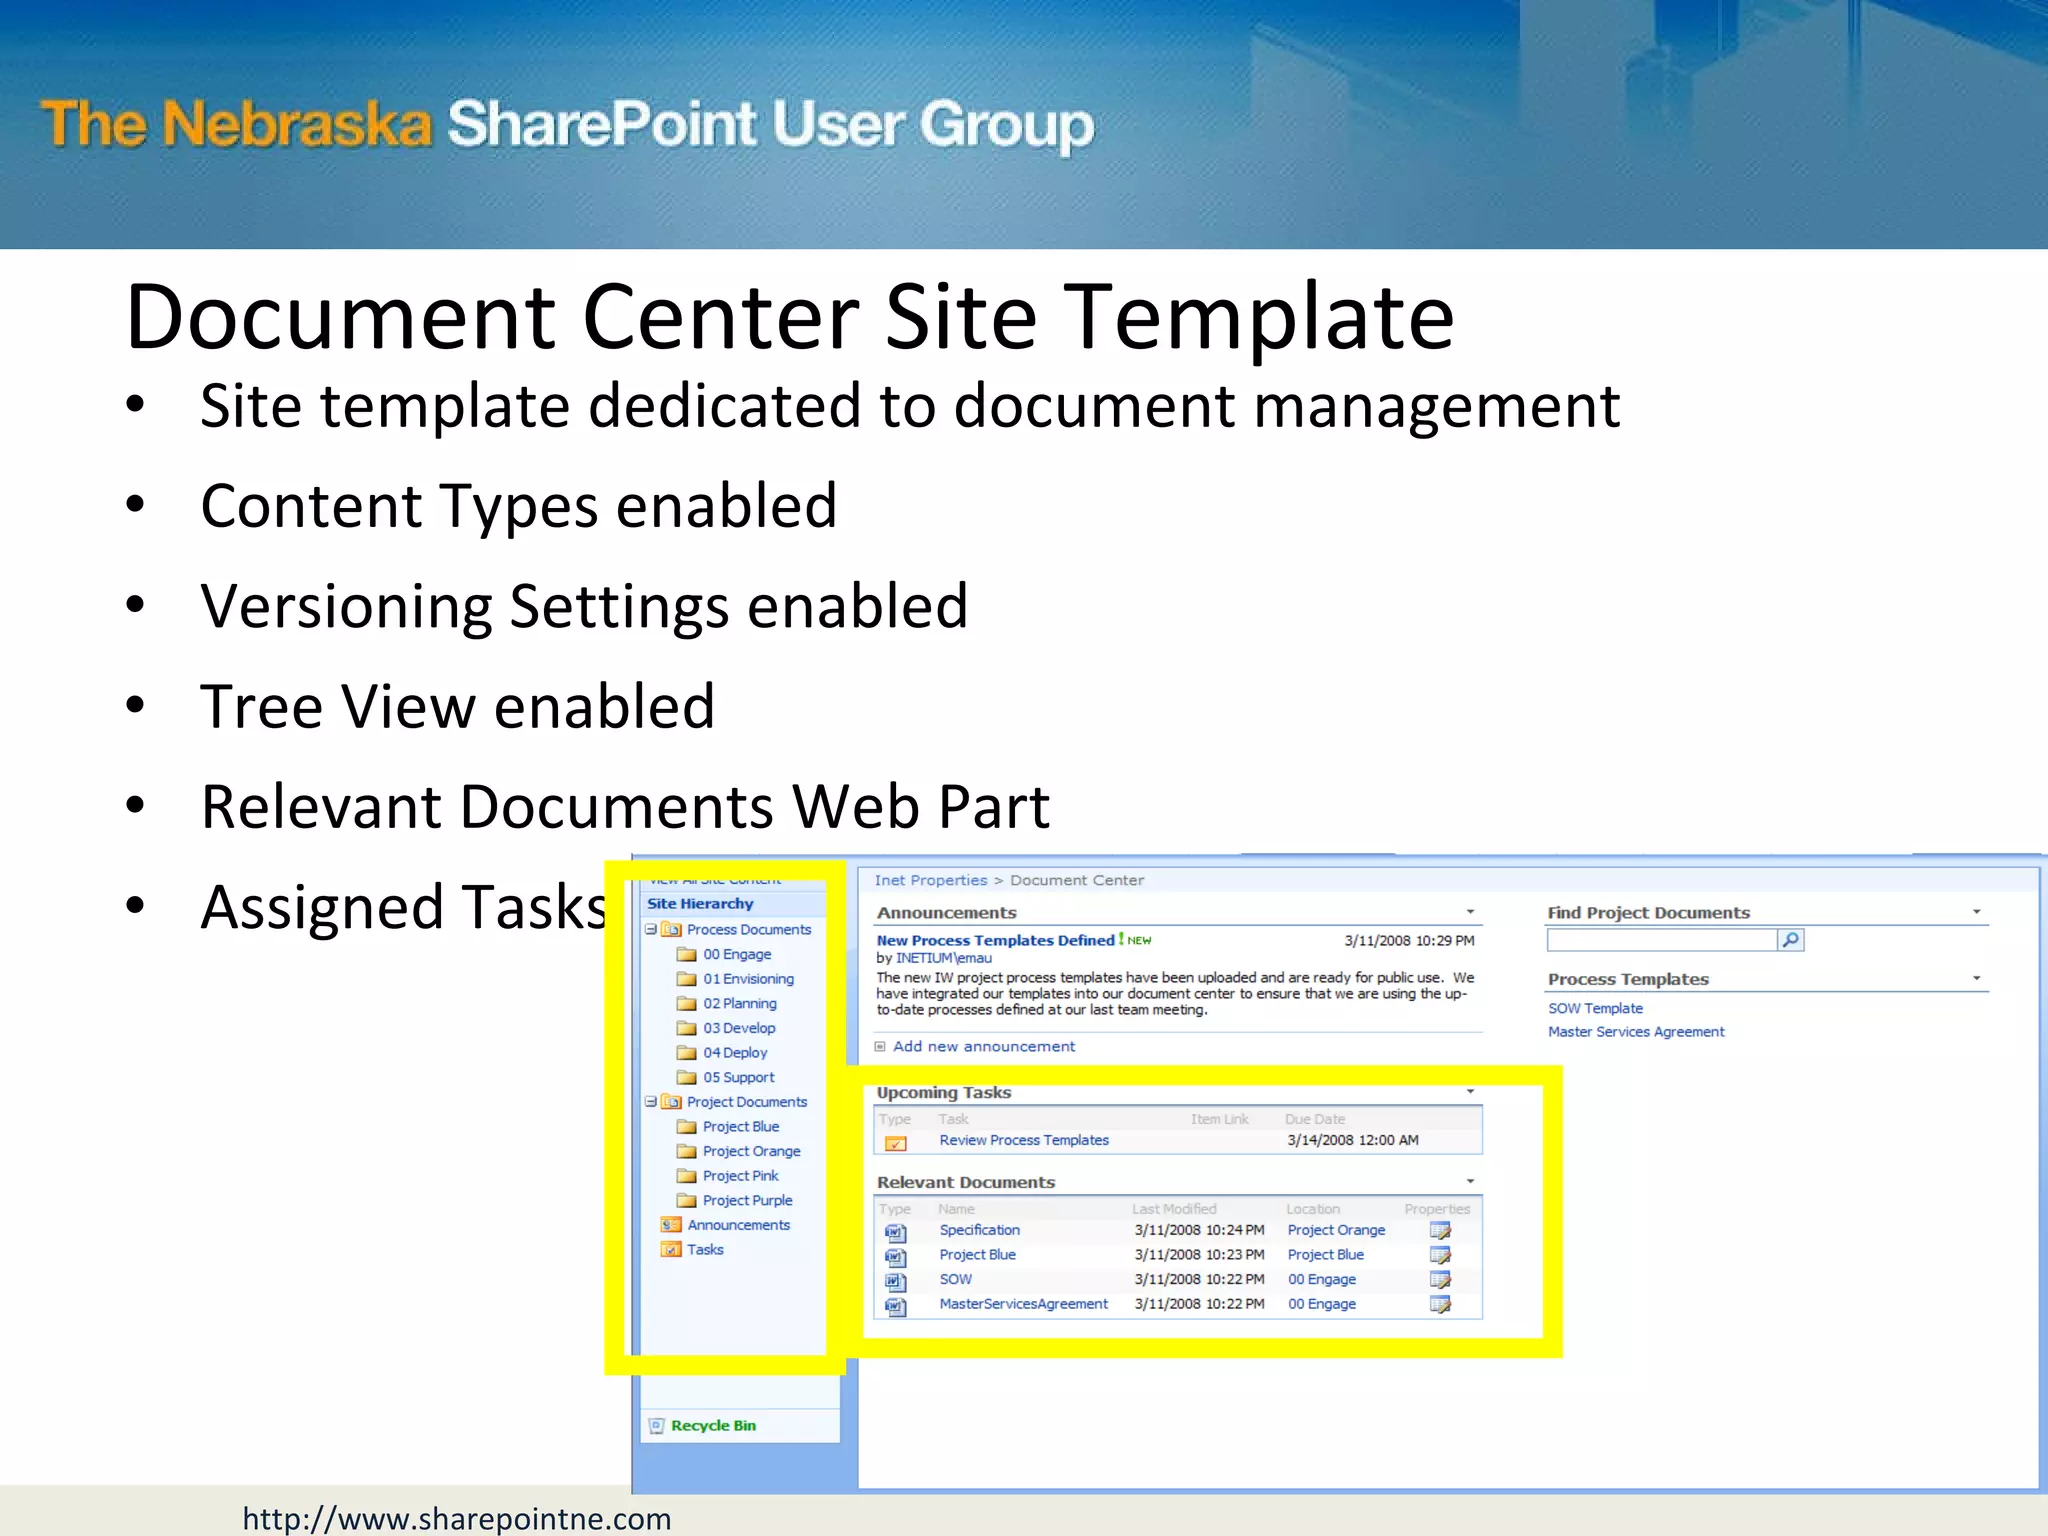The image size is (2048, 1536).
Task: Collapse the Project Documents tree node
Action: 651,1101
